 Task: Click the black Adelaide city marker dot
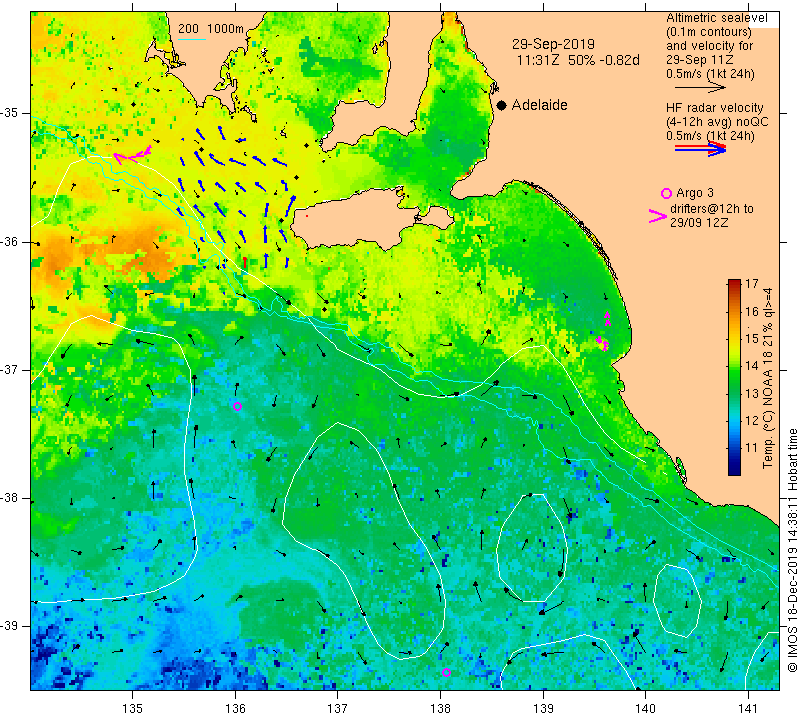[x=502, y=105]
